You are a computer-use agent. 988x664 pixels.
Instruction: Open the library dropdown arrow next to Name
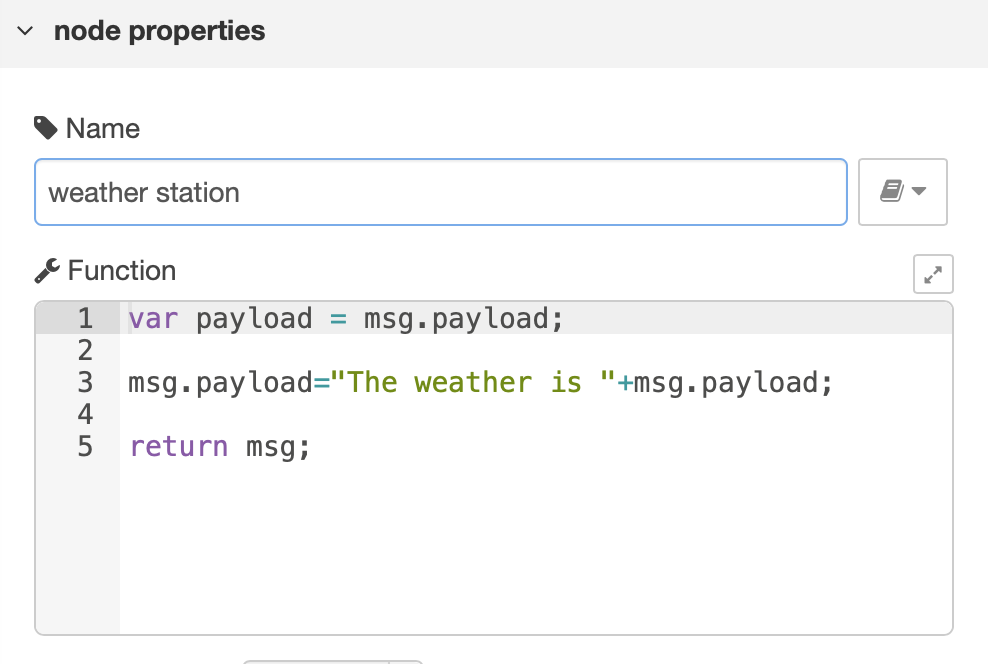(x=919, y=192)
